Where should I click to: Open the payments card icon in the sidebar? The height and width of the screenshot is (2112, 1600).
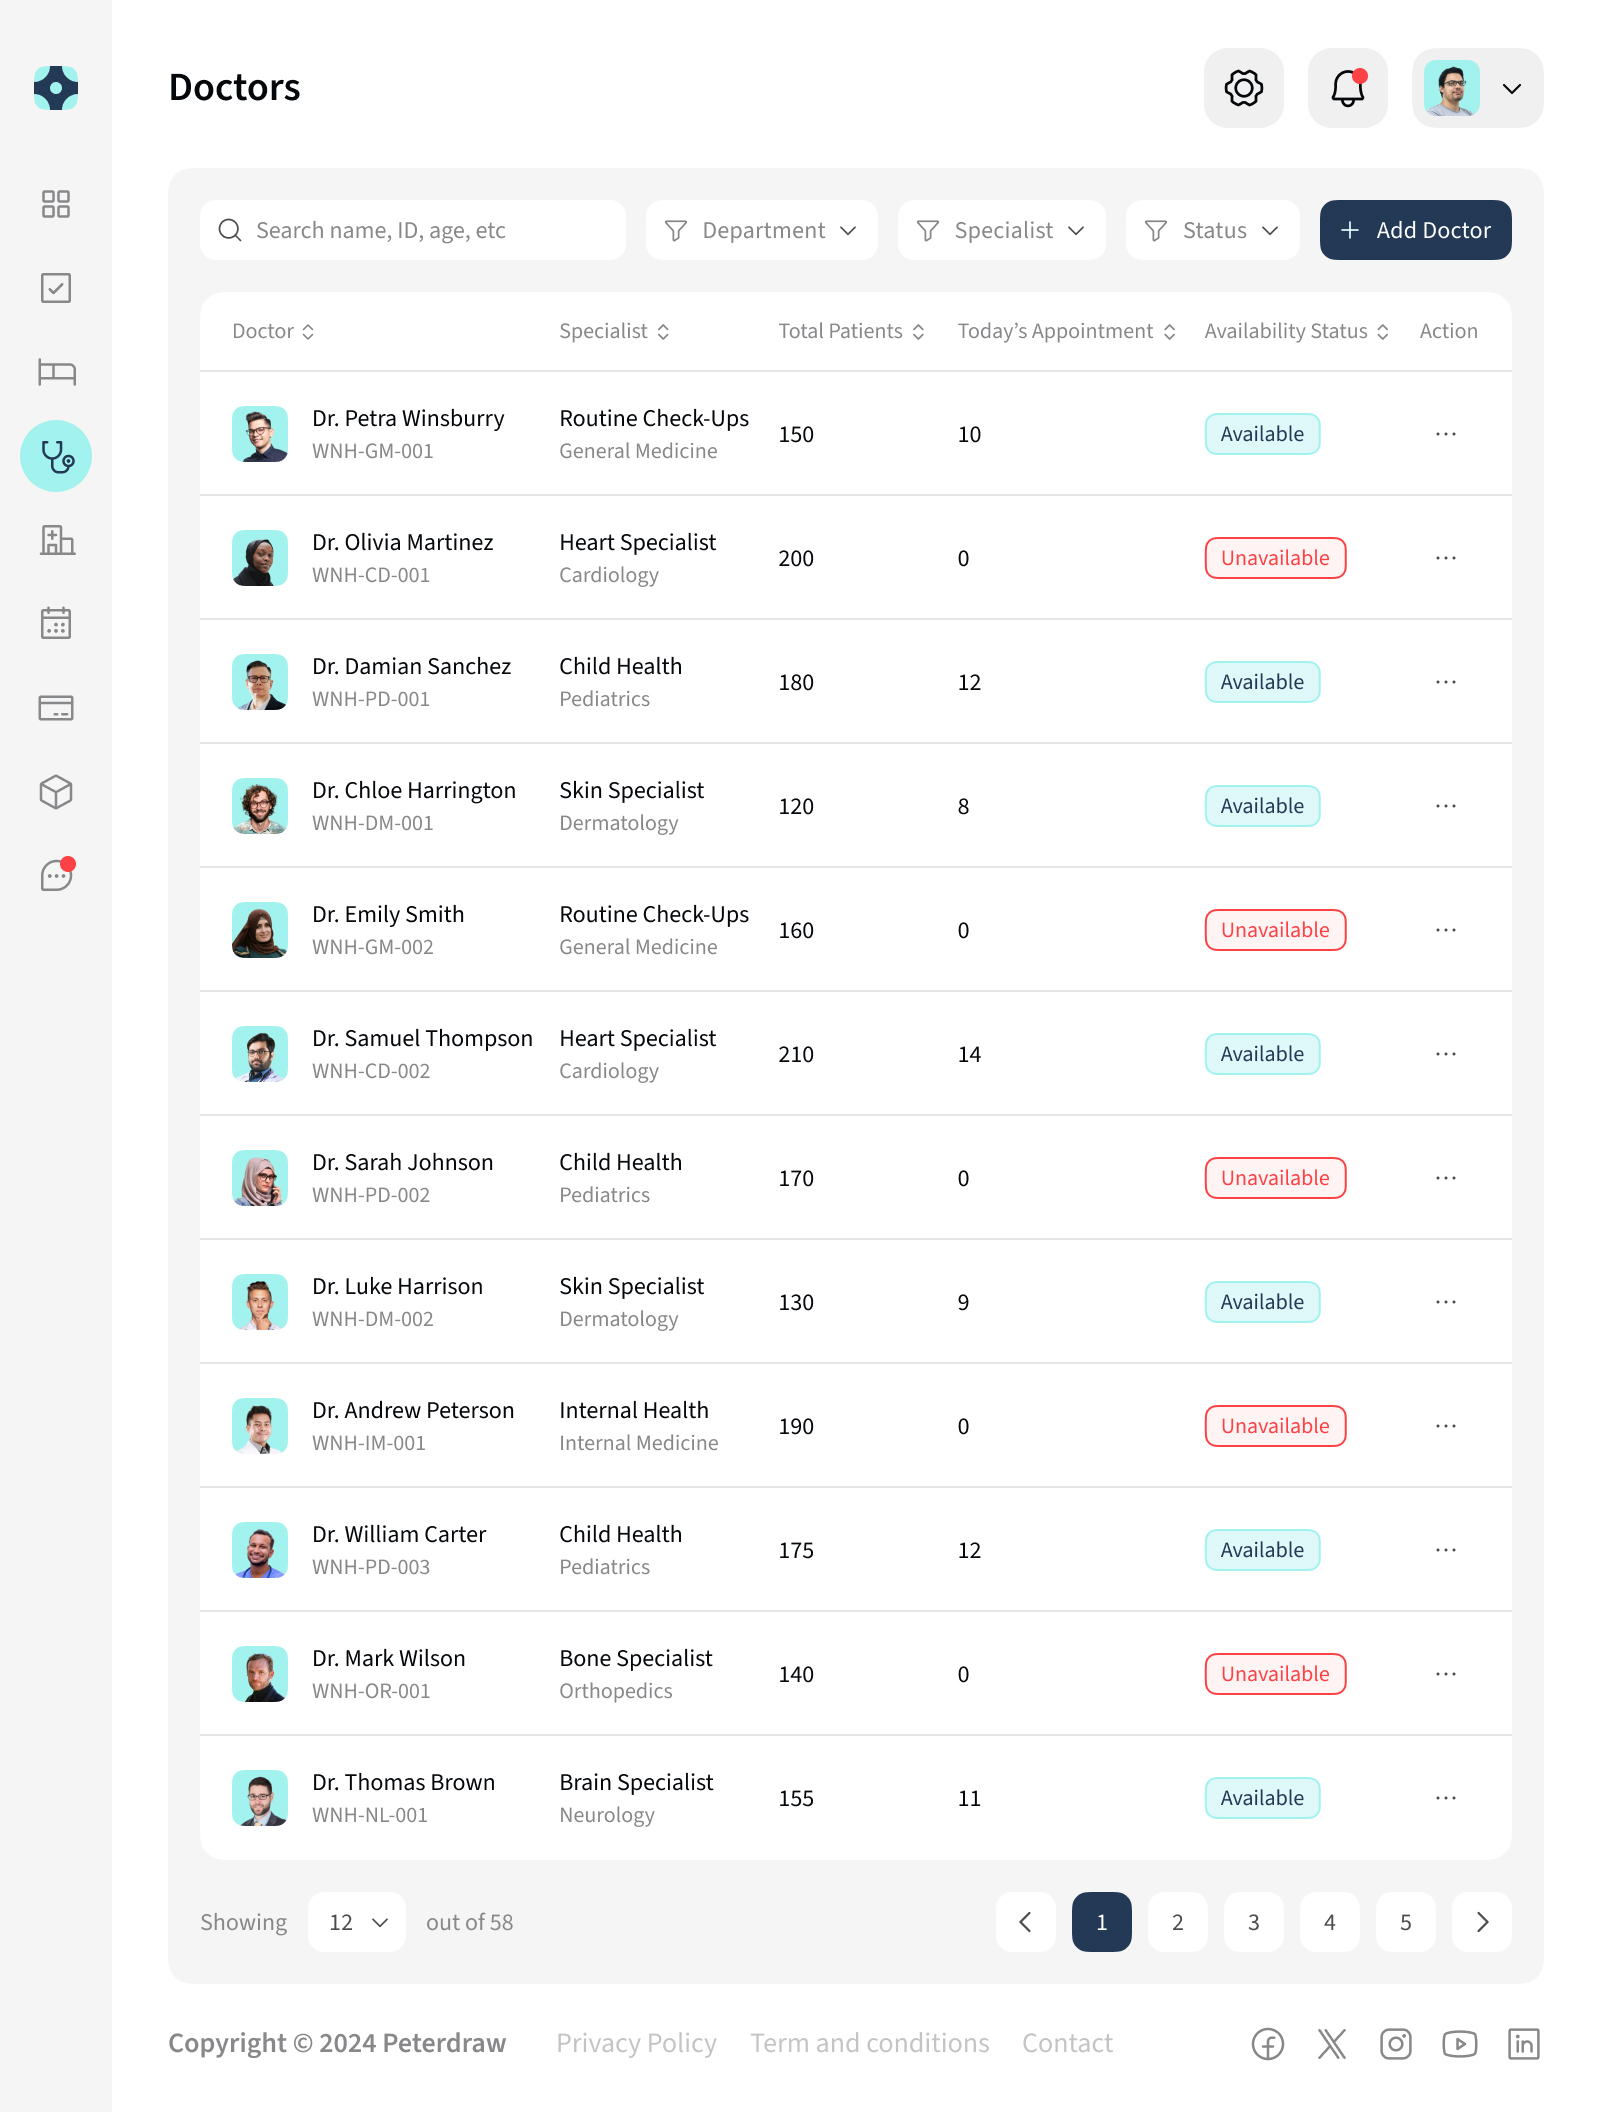coord(56,708)
